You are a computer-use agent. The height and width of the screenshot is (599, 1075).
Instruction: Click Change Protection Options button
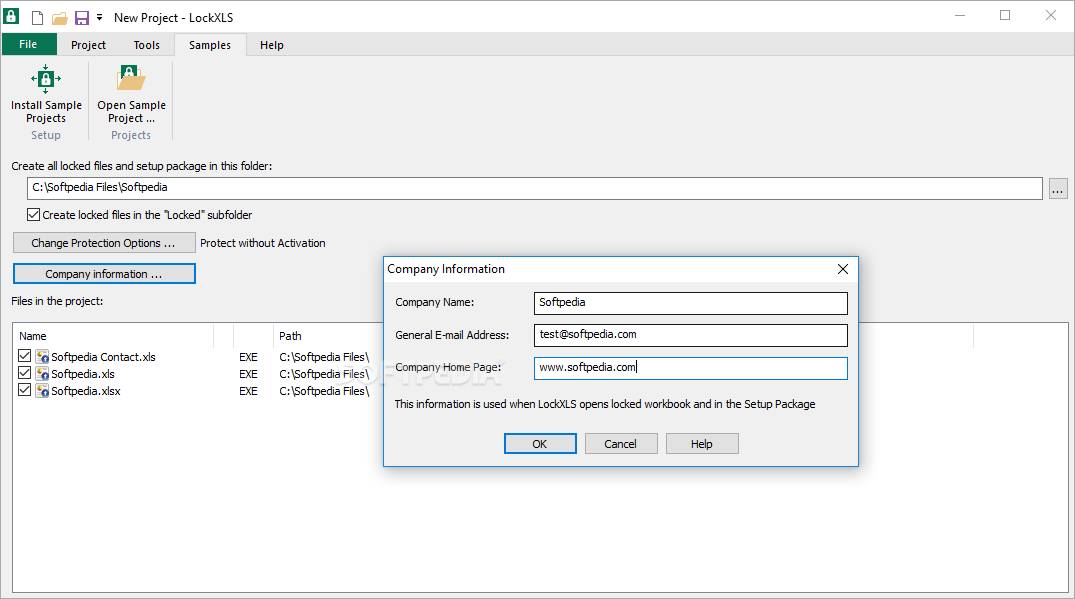[104, 243]
